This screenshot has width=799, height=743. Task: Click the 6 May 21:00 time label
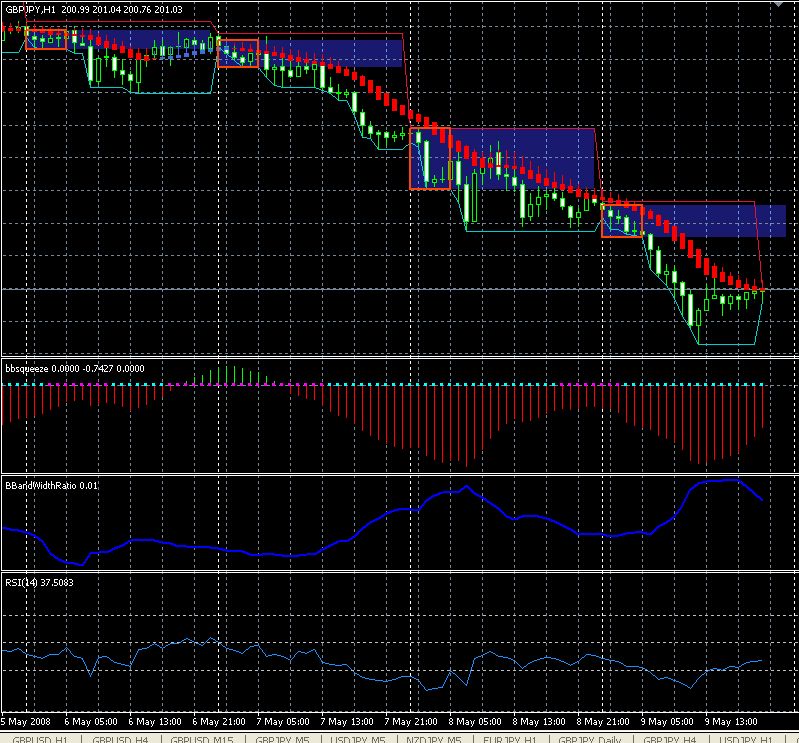pyautogui.click(x=219, y=722)
